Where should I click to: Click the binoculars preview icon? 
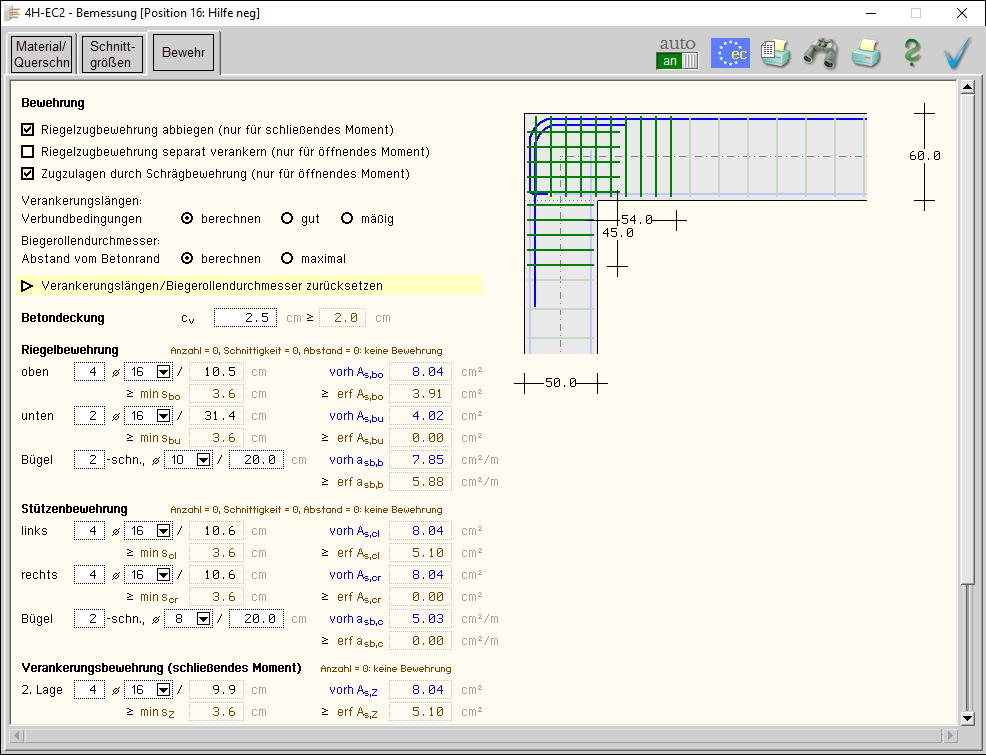click(820, 53)
